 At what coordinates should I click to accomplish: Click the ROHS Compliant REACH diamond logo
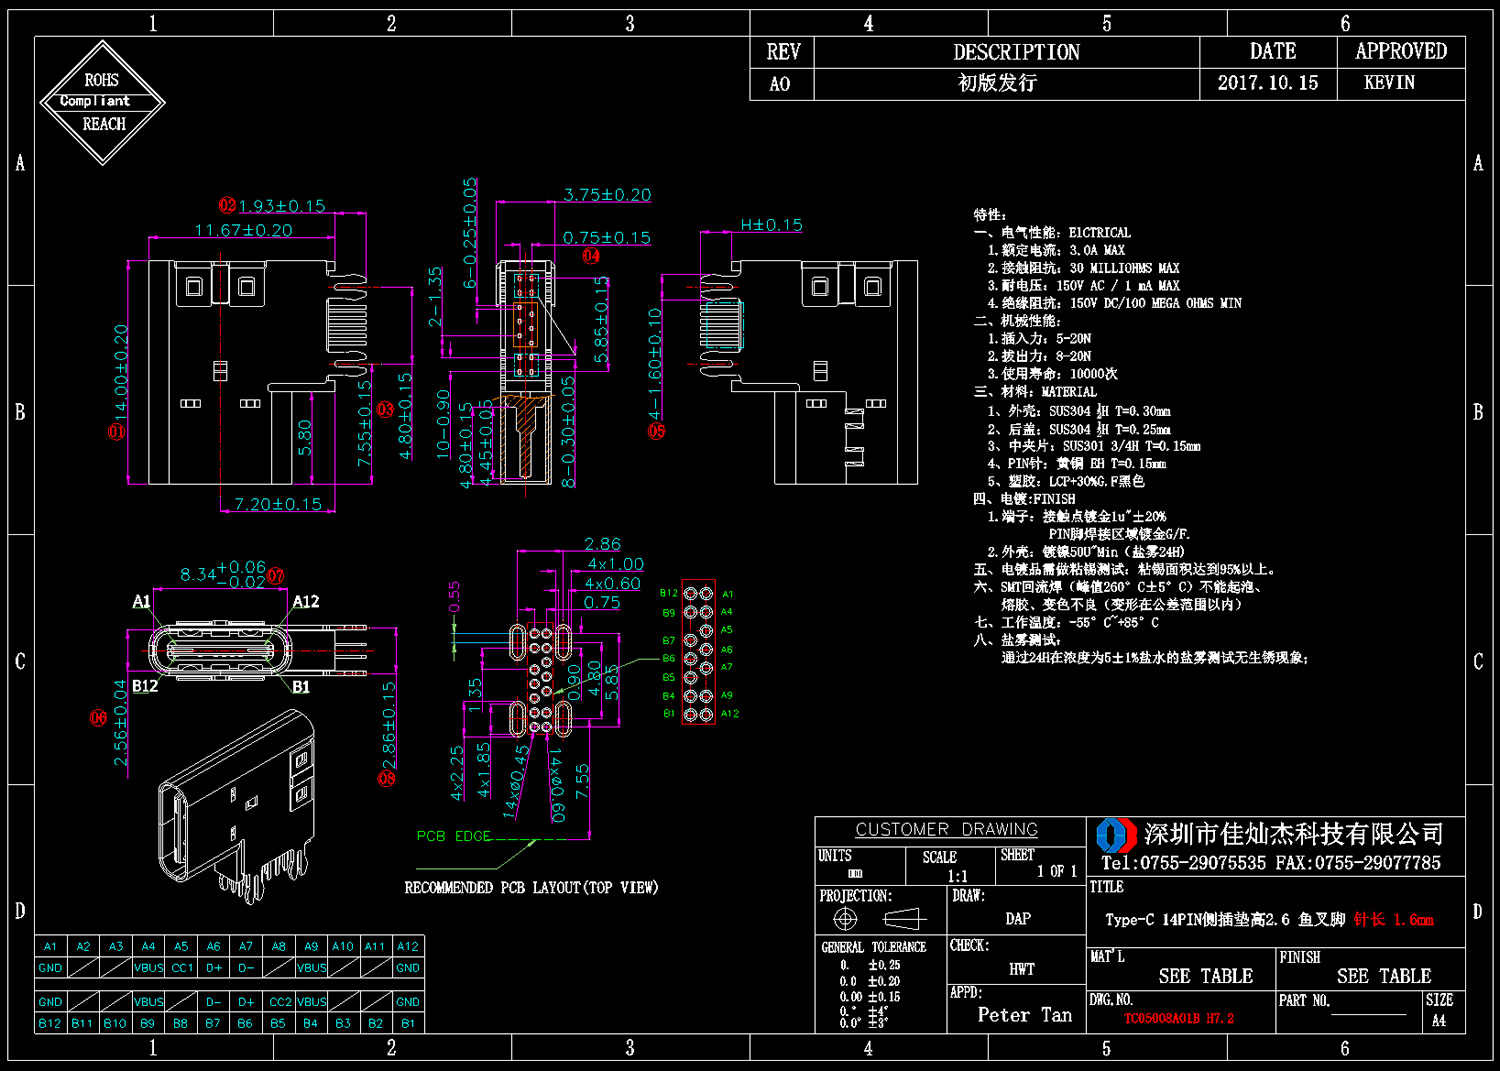tap(103, 102)
